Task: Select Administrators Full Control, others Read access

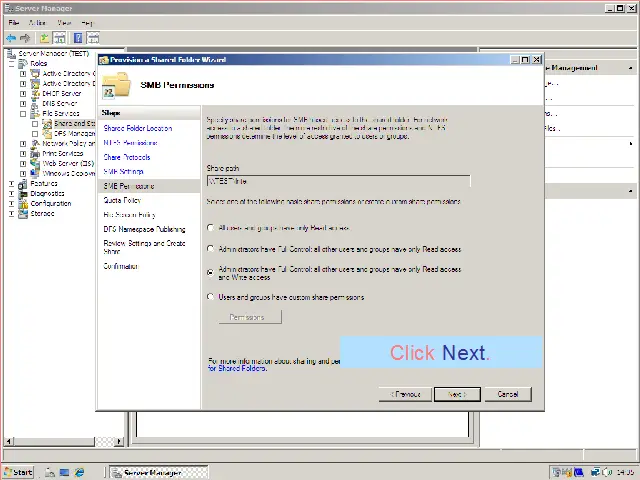Action: click(x=210, y=249)
